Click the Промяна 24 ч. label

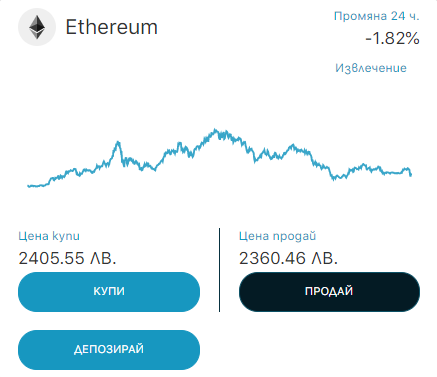[x=376, y=16]
